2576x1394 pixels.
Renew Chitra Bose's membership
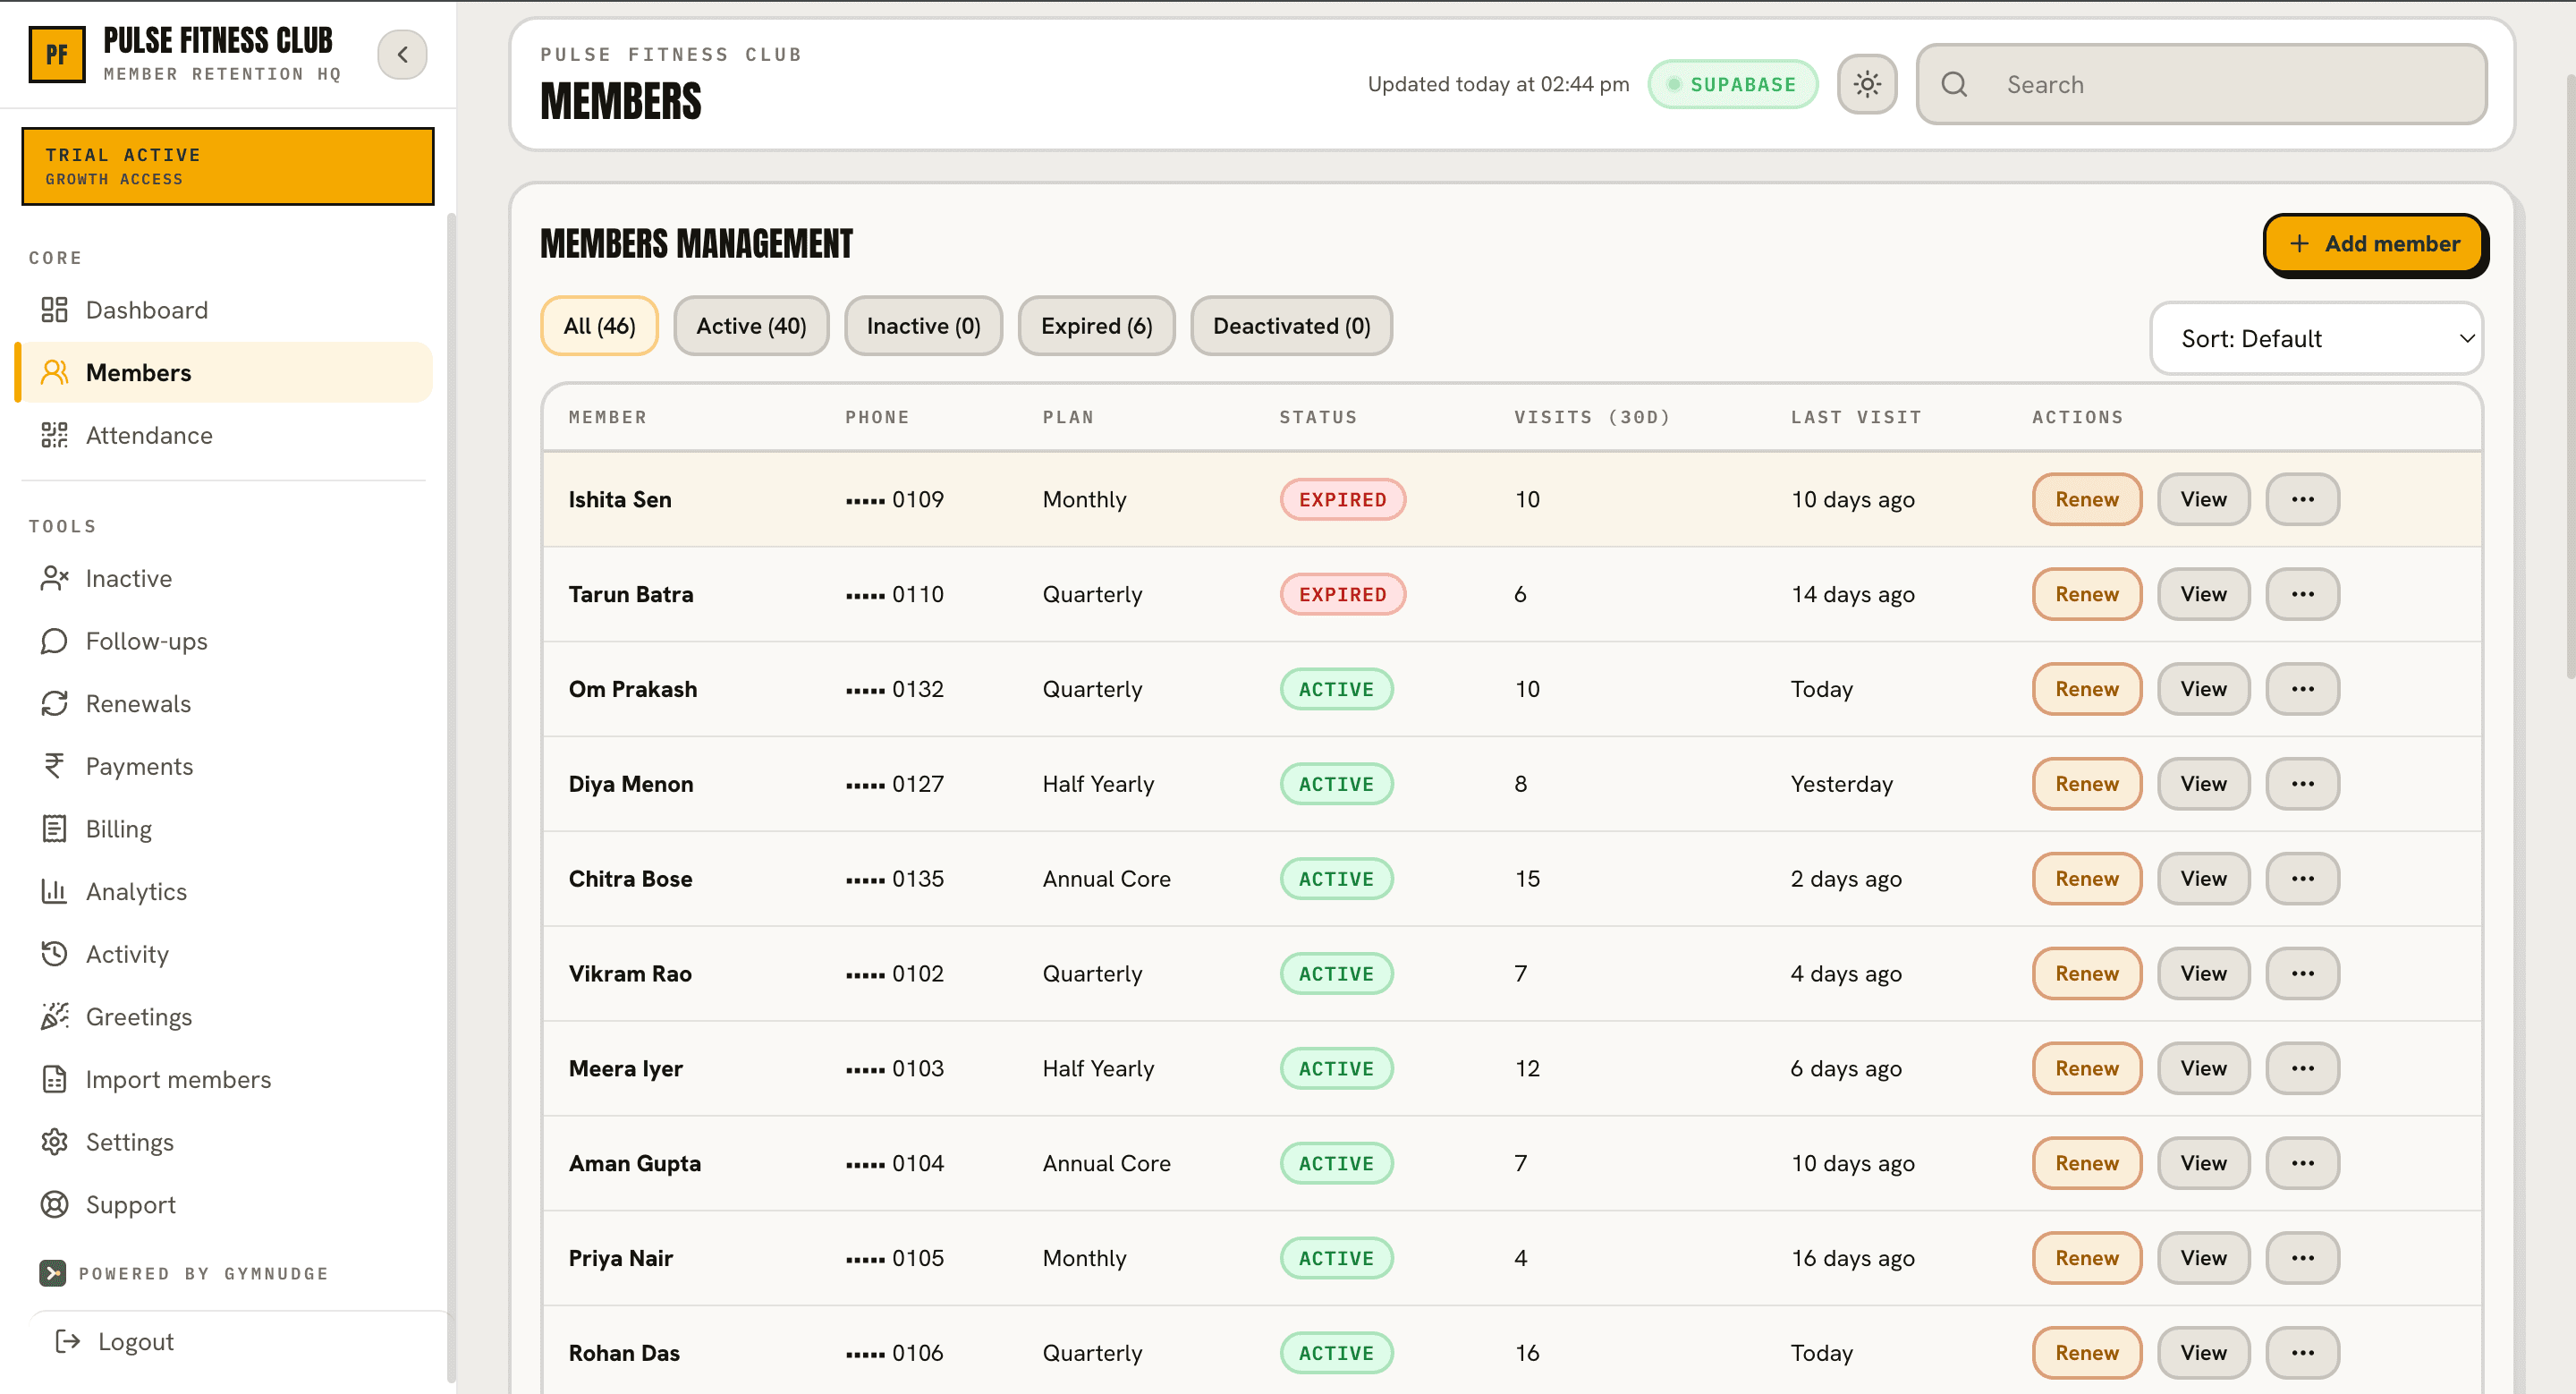tap(2086, 879)
